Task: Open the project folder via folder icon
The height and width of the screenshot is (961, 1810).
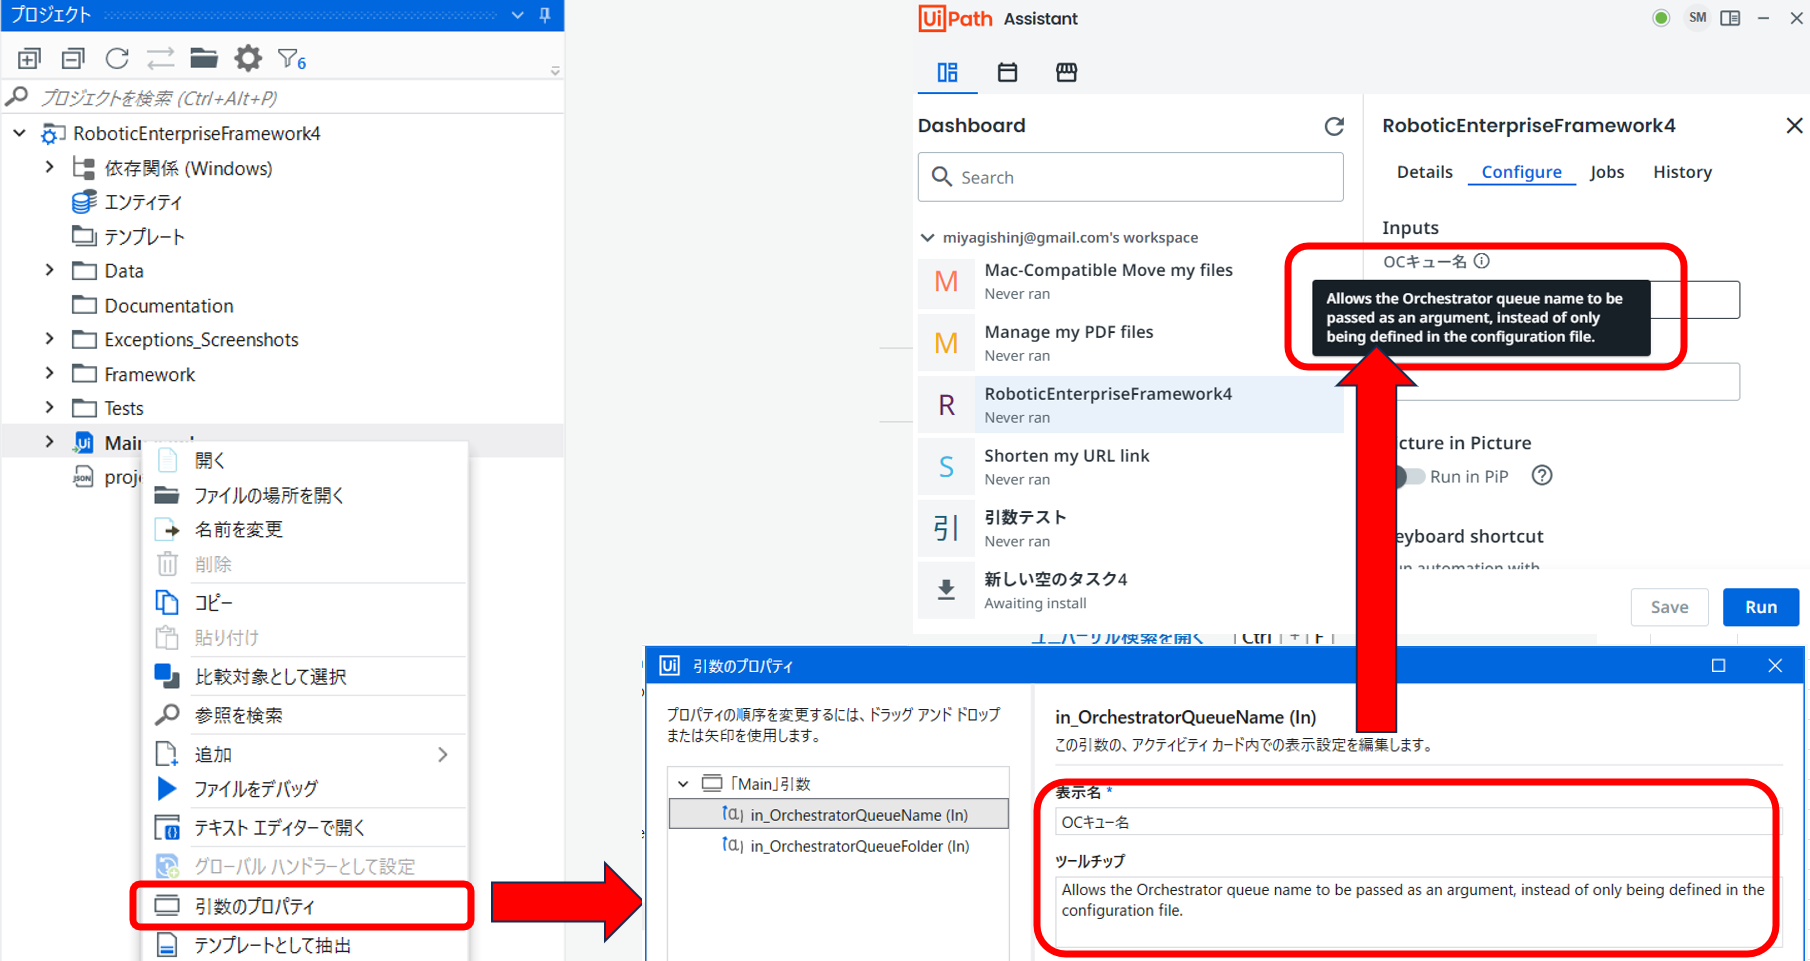Action: coord(204,59)
